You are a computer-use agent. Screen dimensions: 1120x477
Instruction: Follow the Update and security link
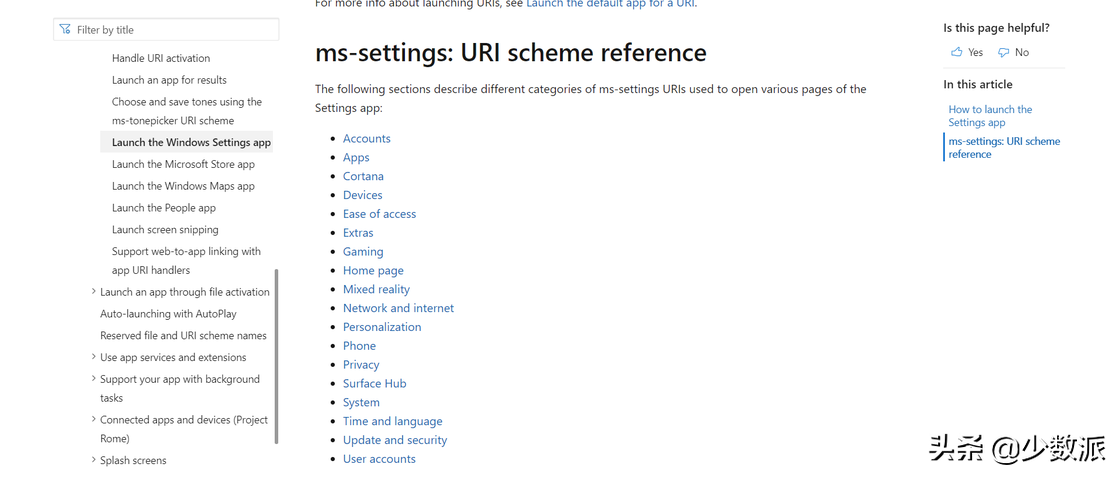395,440
